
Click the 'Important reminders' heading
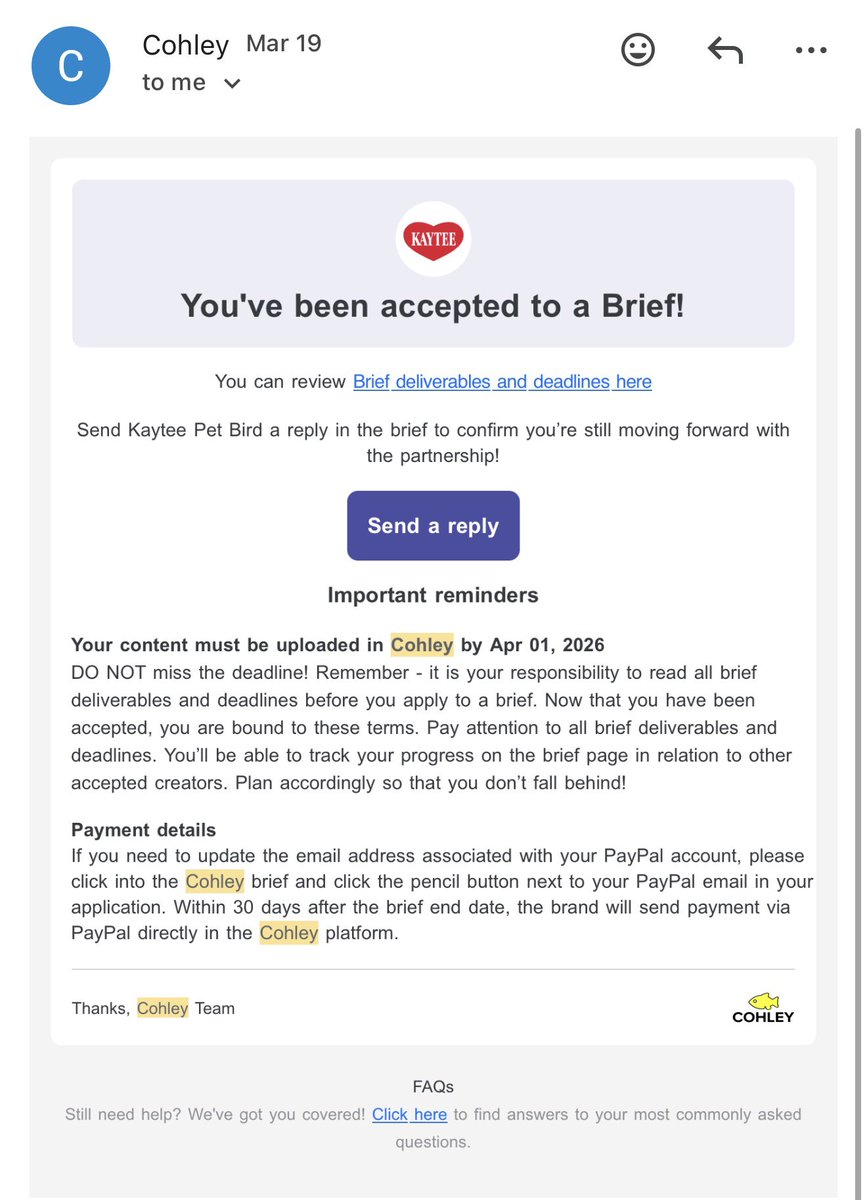click(x=433, y=595)
